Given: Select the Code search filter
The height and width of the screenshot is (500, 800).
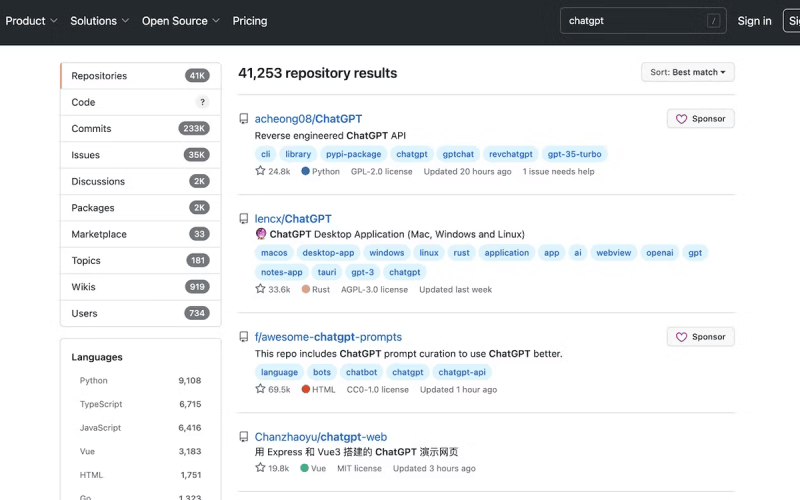Looking at the screenshot, I should coord(141,102).
